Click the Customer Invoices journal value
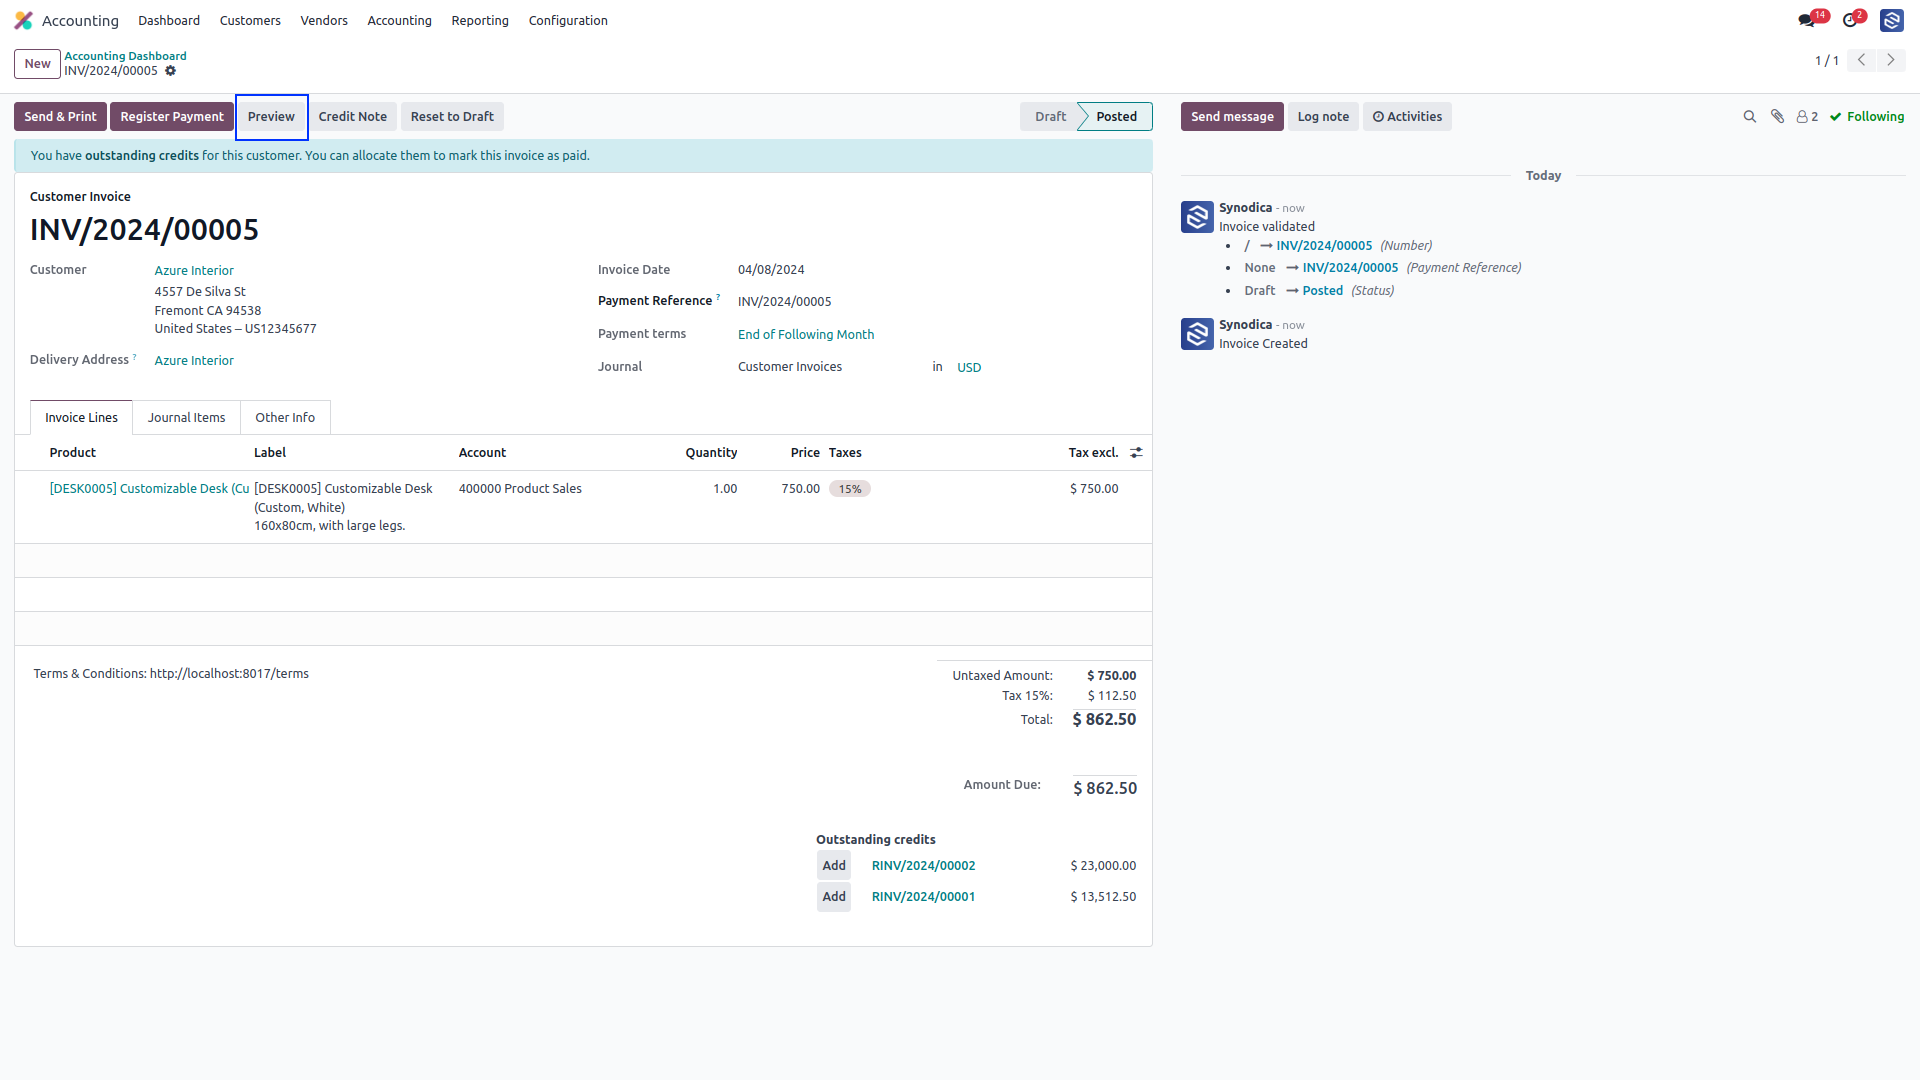Screen dimensions: 1920x1080 pos(790,367)
